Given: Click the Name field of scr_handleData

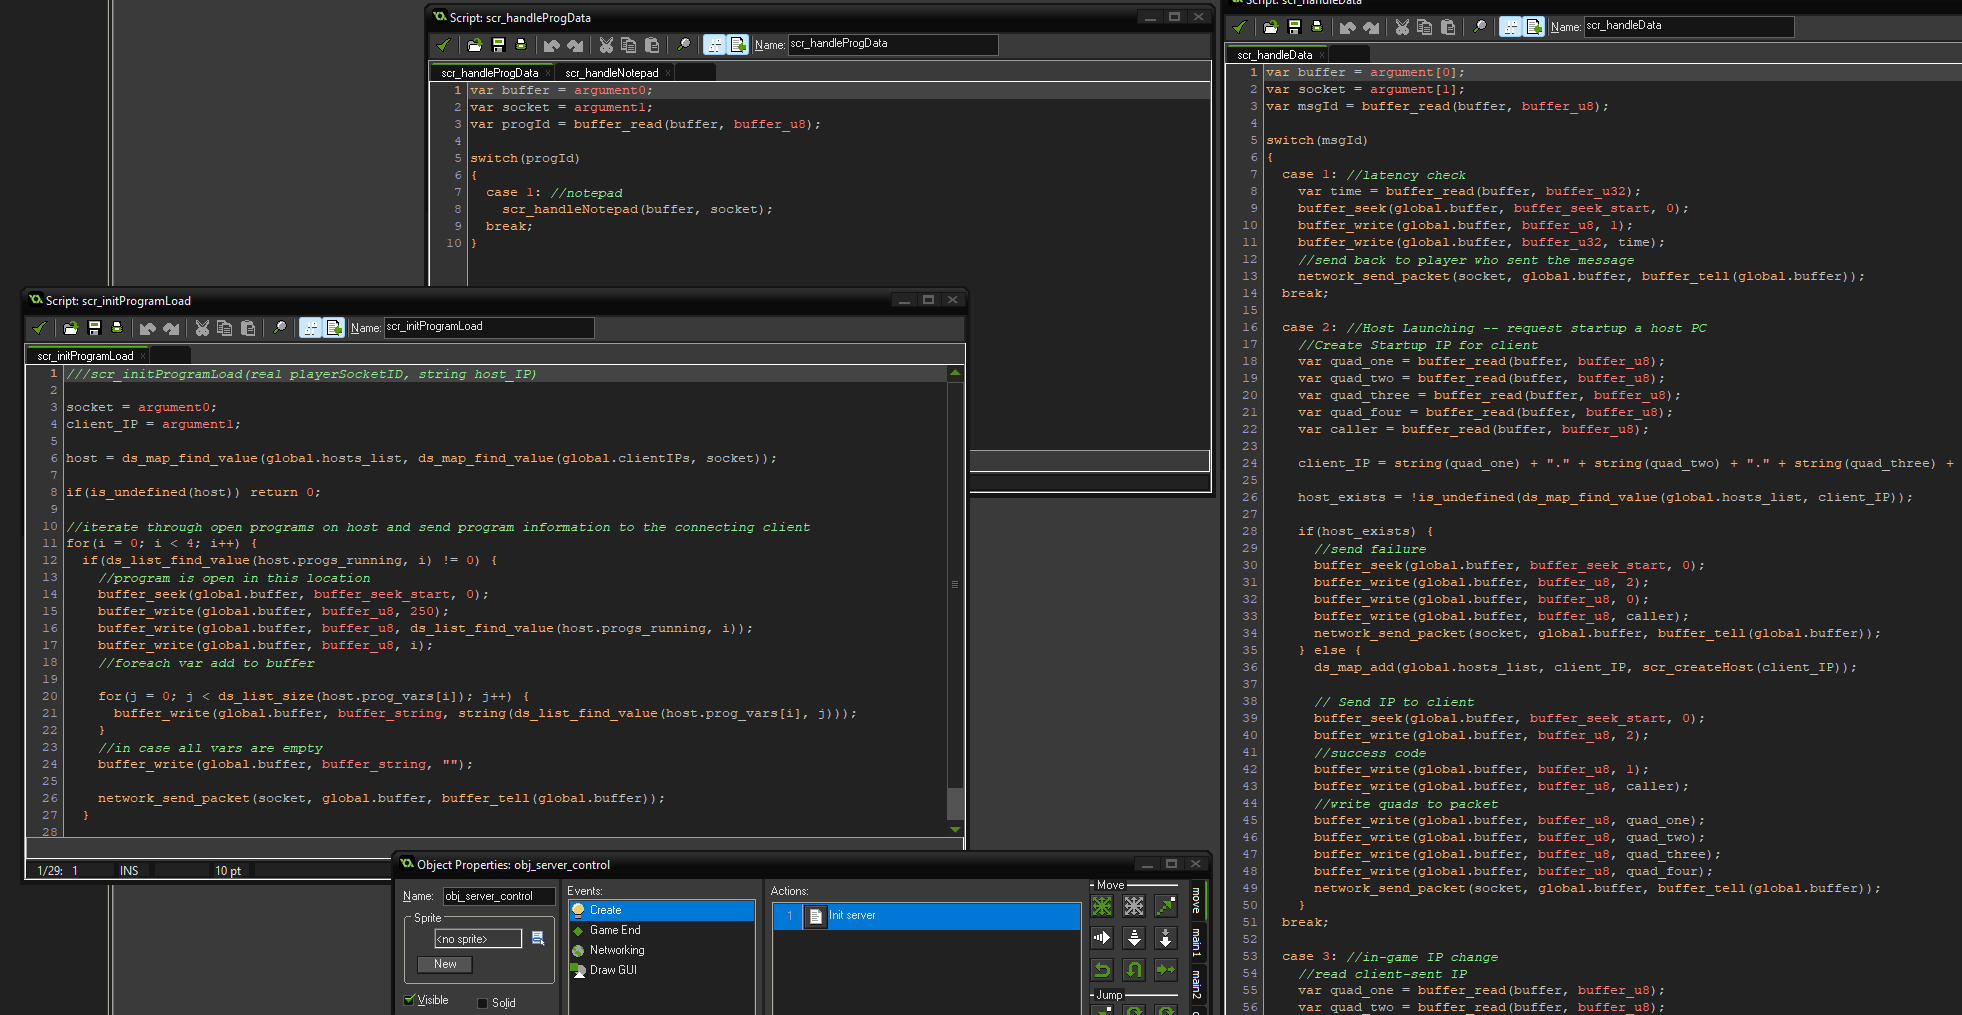Looking at the screenshot, I should (1688, 27).
